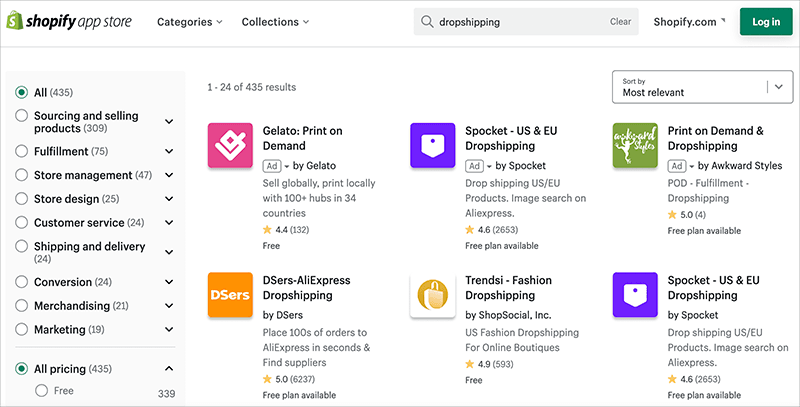Click the by ShopSocial, Inc. text

[508, 315]
